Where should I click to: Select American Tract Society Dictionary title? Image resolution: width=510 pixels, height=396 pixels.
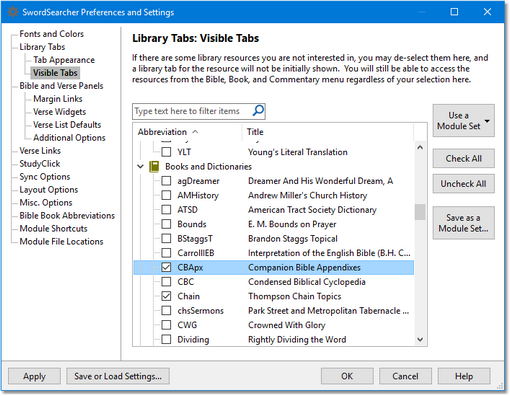tap(312, 210)
